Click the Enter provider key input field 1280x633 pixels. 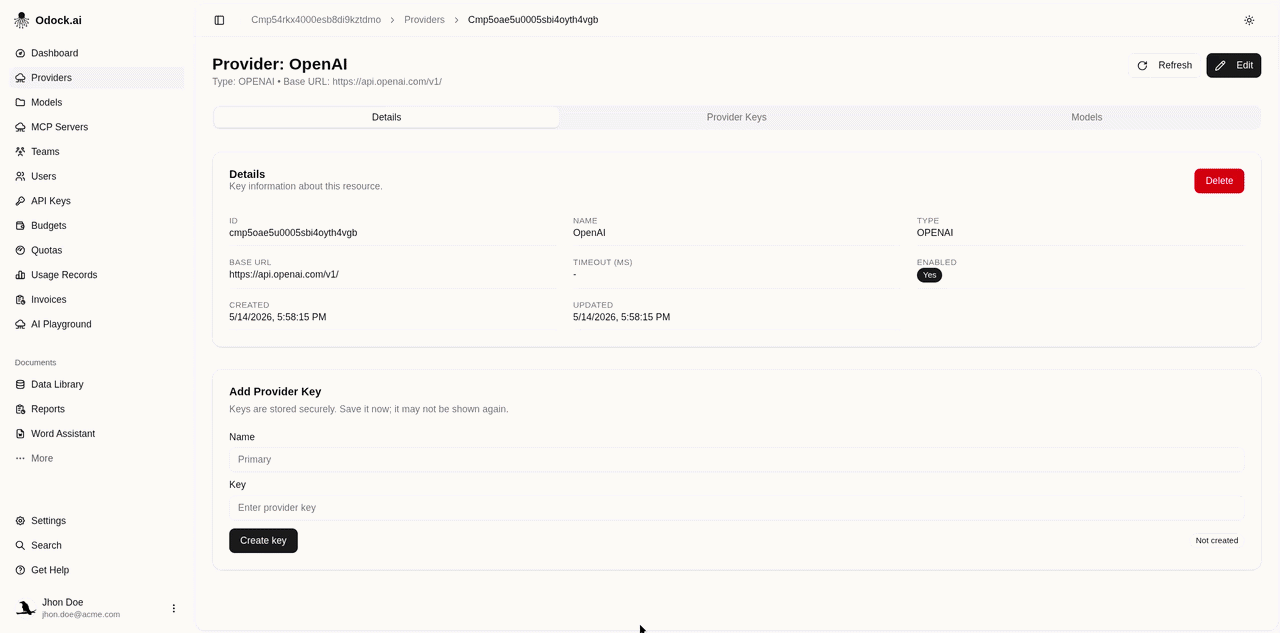736,507
